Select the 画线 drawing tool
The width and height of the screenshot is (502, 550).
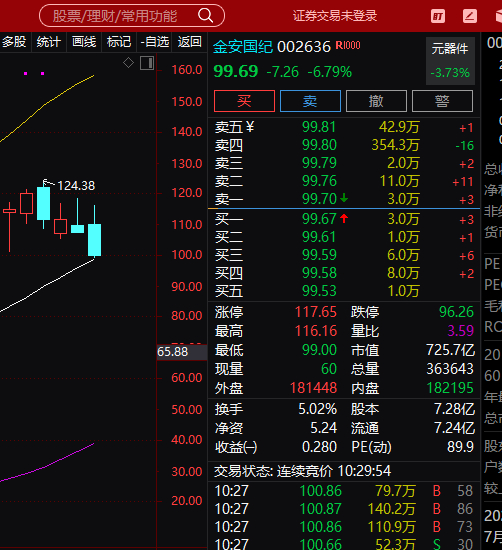pyautogui.click(x=84, y=42)
